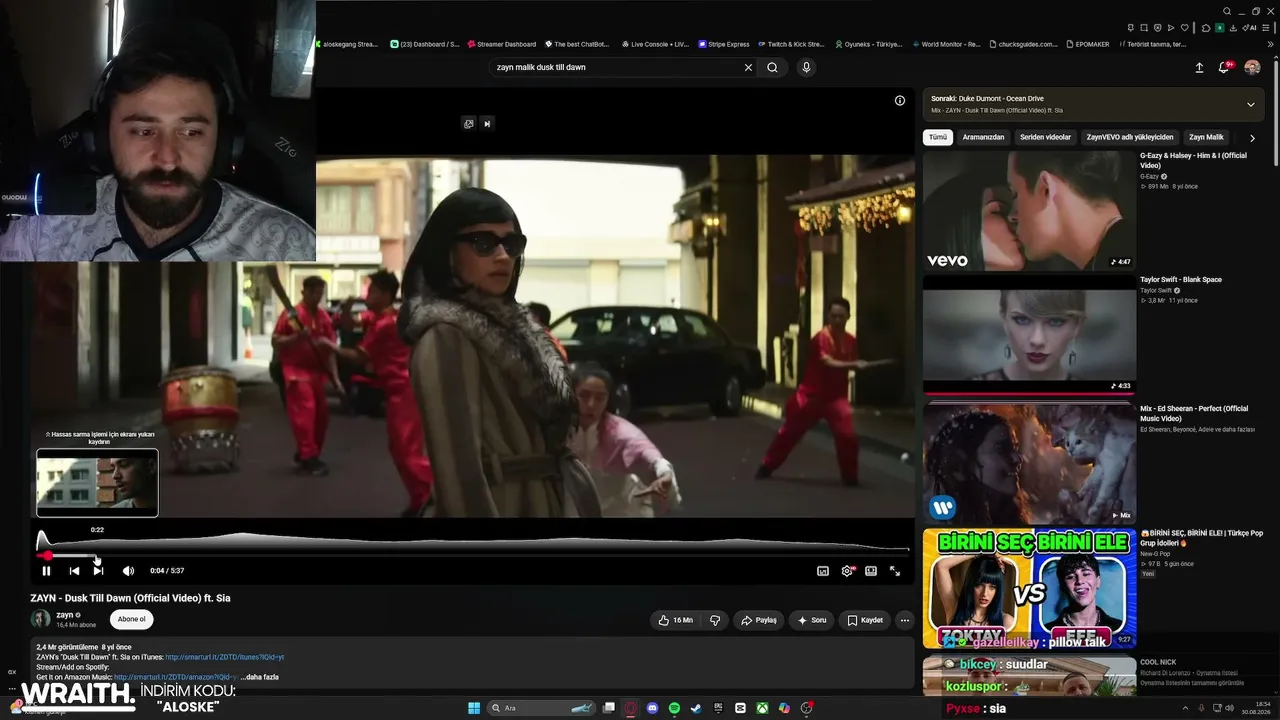
Task: Pause the video playback
Action: point(46,571)
